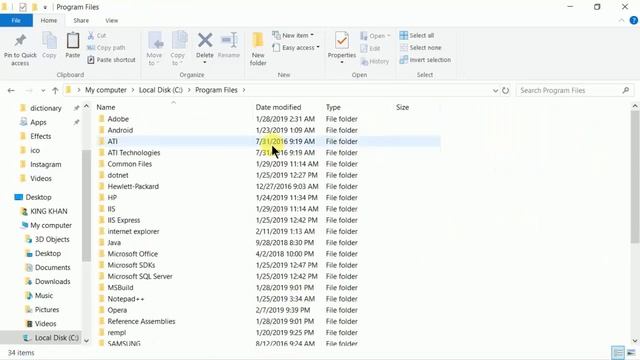Switch to the Share ribbon tab

[81, 20]
